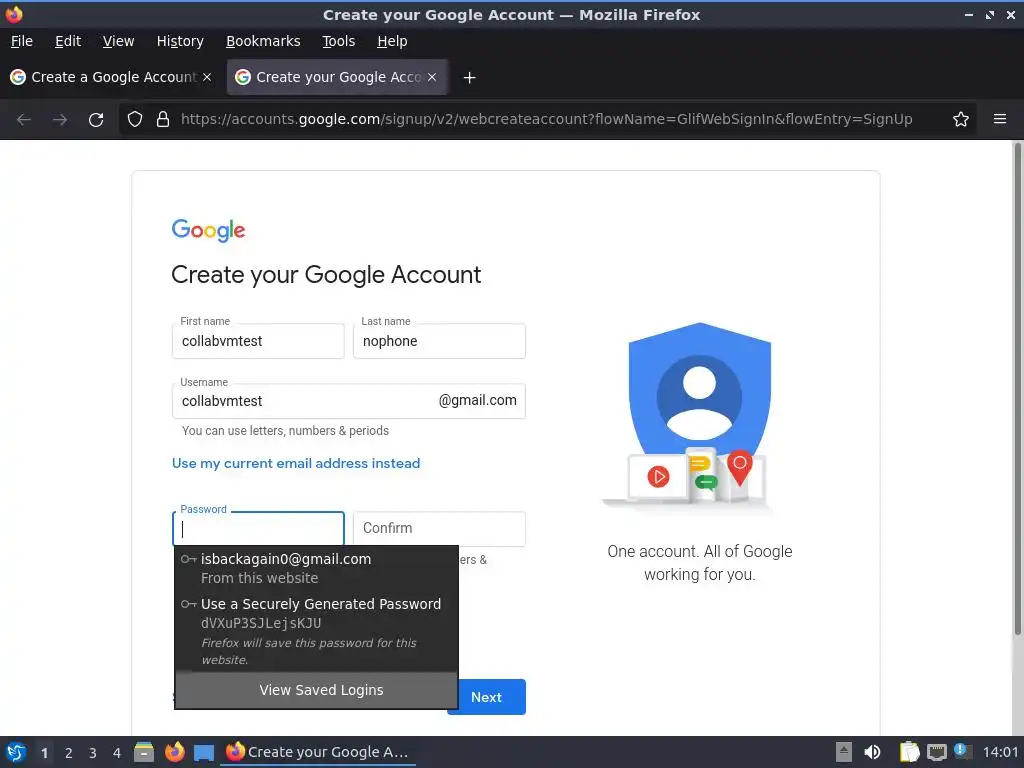Click the '@gmail.com' suffix text

[x=477, y=400]
